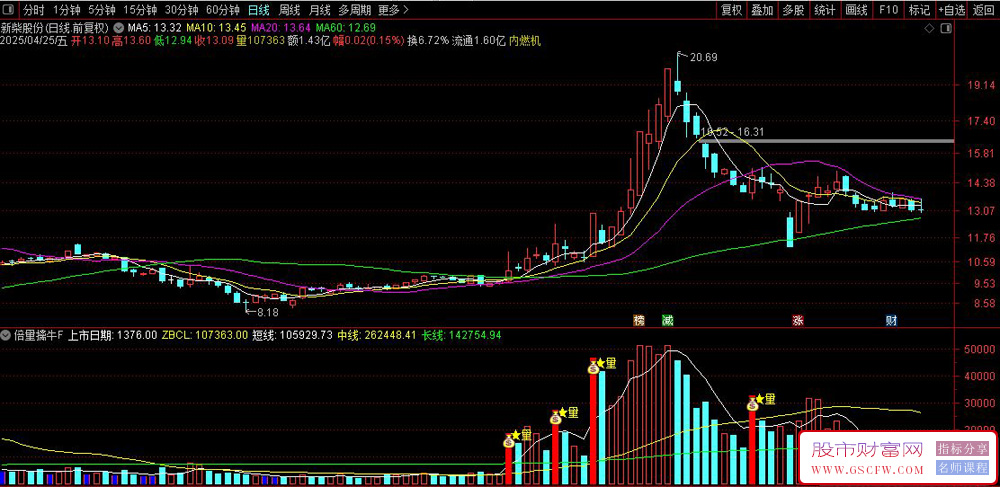The image size is (1000, 487).
Task: Click the 16.52 - 16.31 gap label
Action: pyautogui.click(x=732, y=133)
